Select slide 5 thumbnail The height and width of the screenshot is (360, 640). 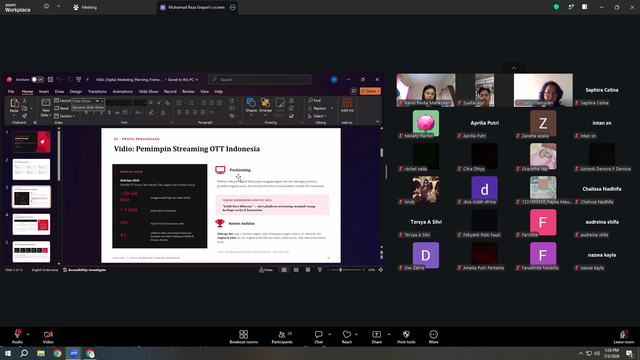31,251
